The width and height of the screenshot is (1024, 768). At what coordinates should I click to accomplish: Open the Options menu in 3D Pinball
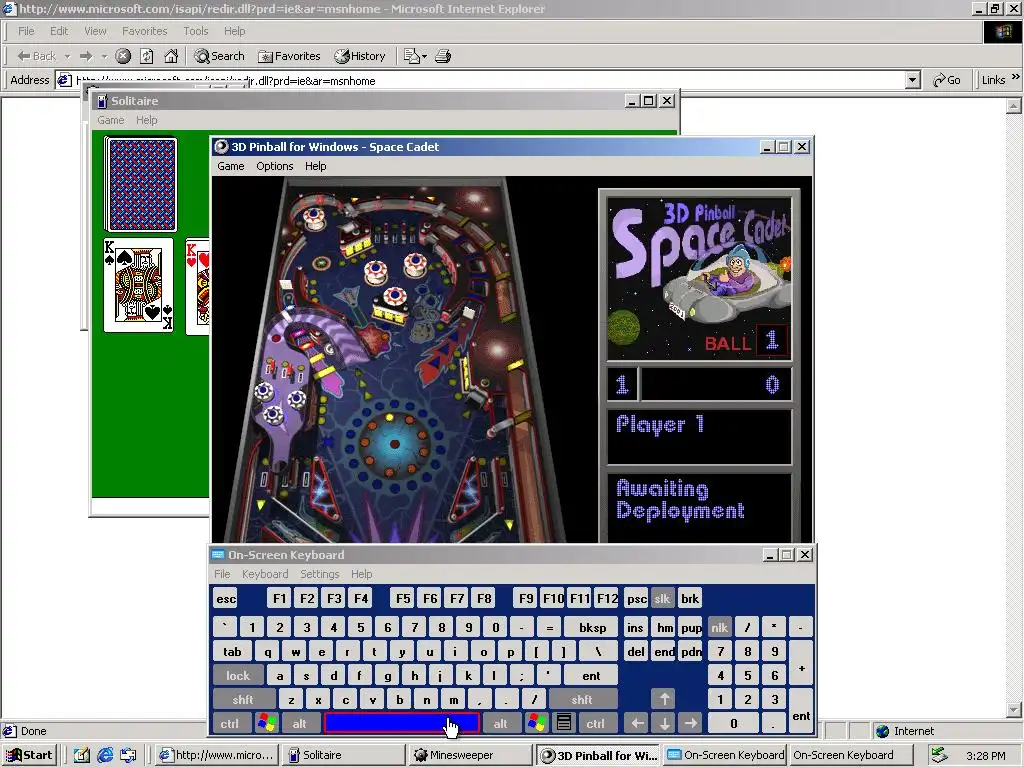click(x=274, y=166)
